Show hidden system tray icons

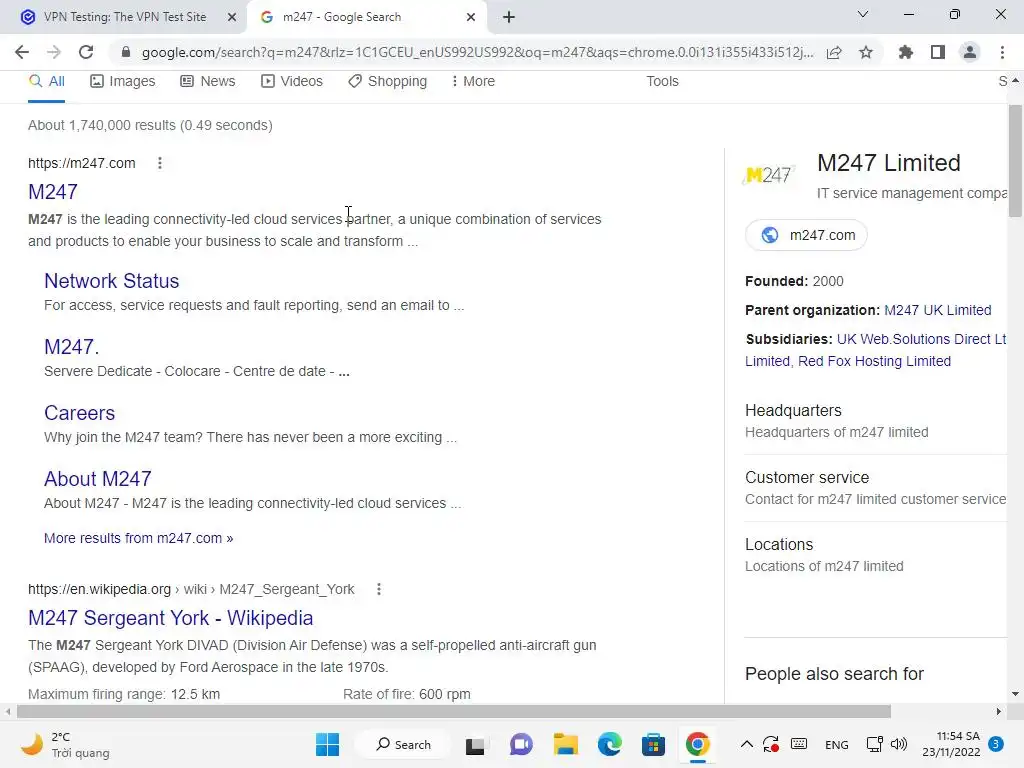pyautogui.click(x=746, y=744)
